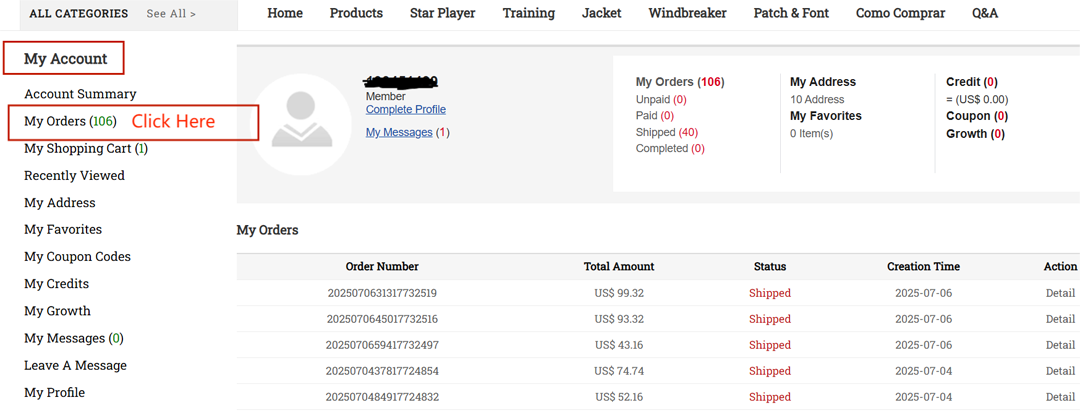Click the Complete Profile link
Image resolution: width=1080 pixels, height=413 pixels.
coord(405,109)
